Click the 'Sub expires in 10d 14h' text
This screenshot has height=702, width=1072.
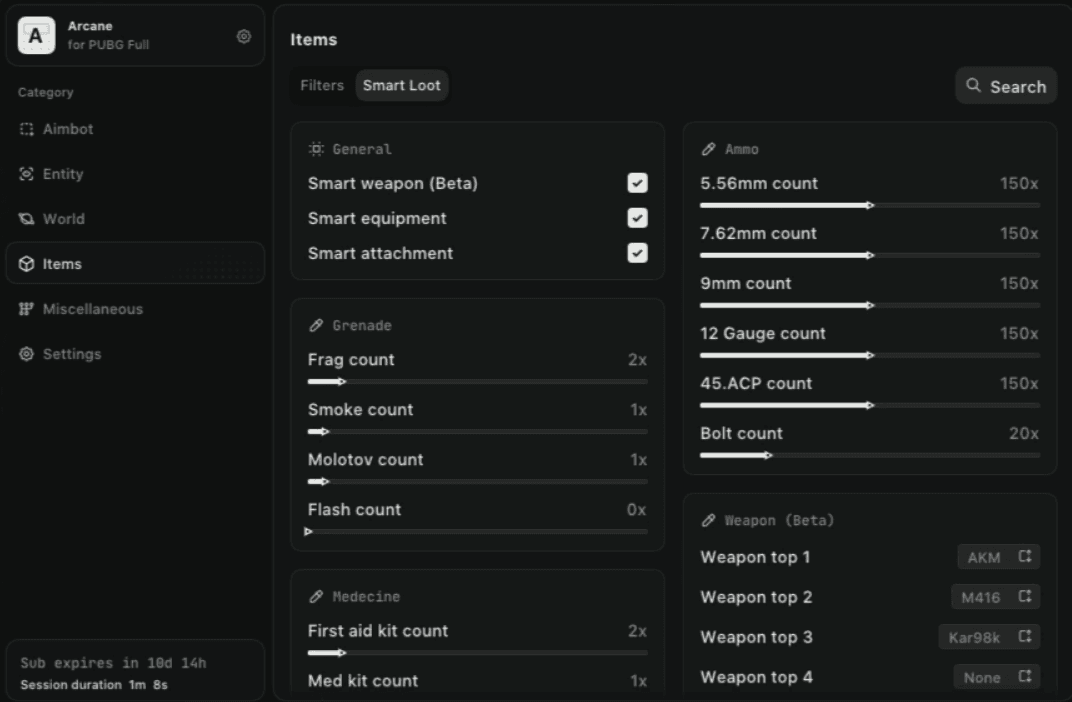[x=113, y=663]
